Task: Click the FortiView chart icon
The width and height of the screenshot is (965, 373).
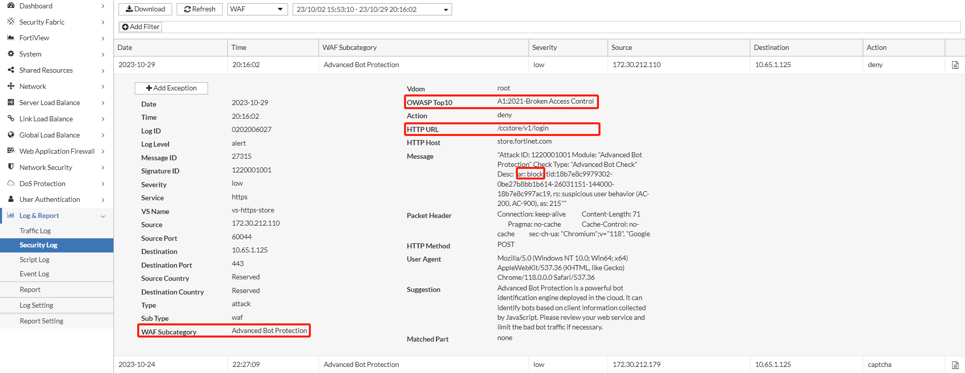Action: pyautogui.click(x=10, y=38)
